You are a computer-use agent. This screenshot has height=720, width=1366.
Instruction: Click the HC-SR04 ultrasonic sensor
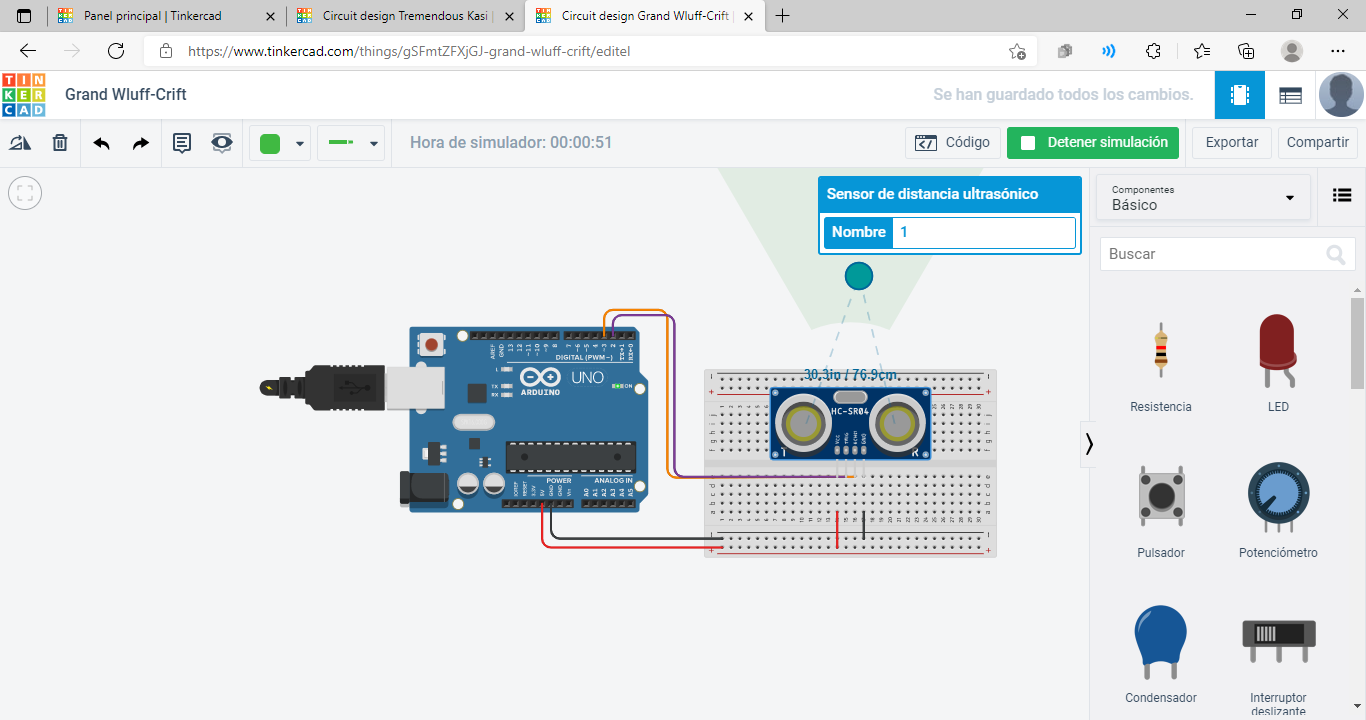click(x=850, y=424)
